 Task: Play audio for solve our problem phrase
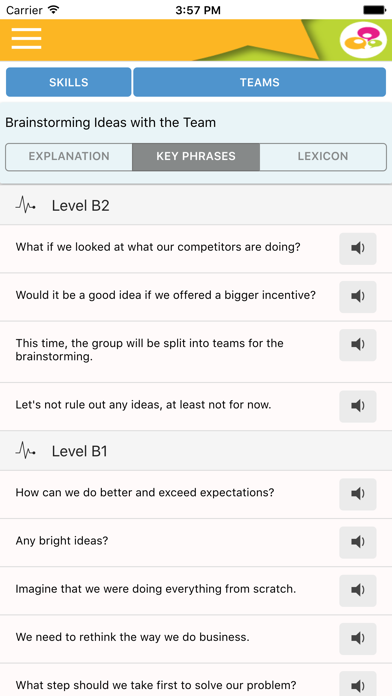coord(358,684)
